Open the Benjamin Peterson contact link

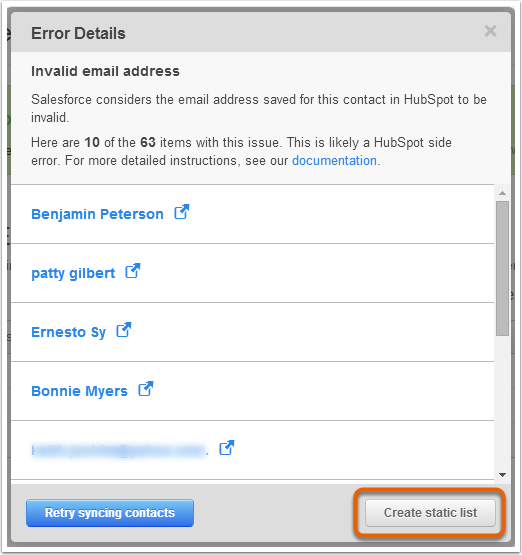pos(97,214)
